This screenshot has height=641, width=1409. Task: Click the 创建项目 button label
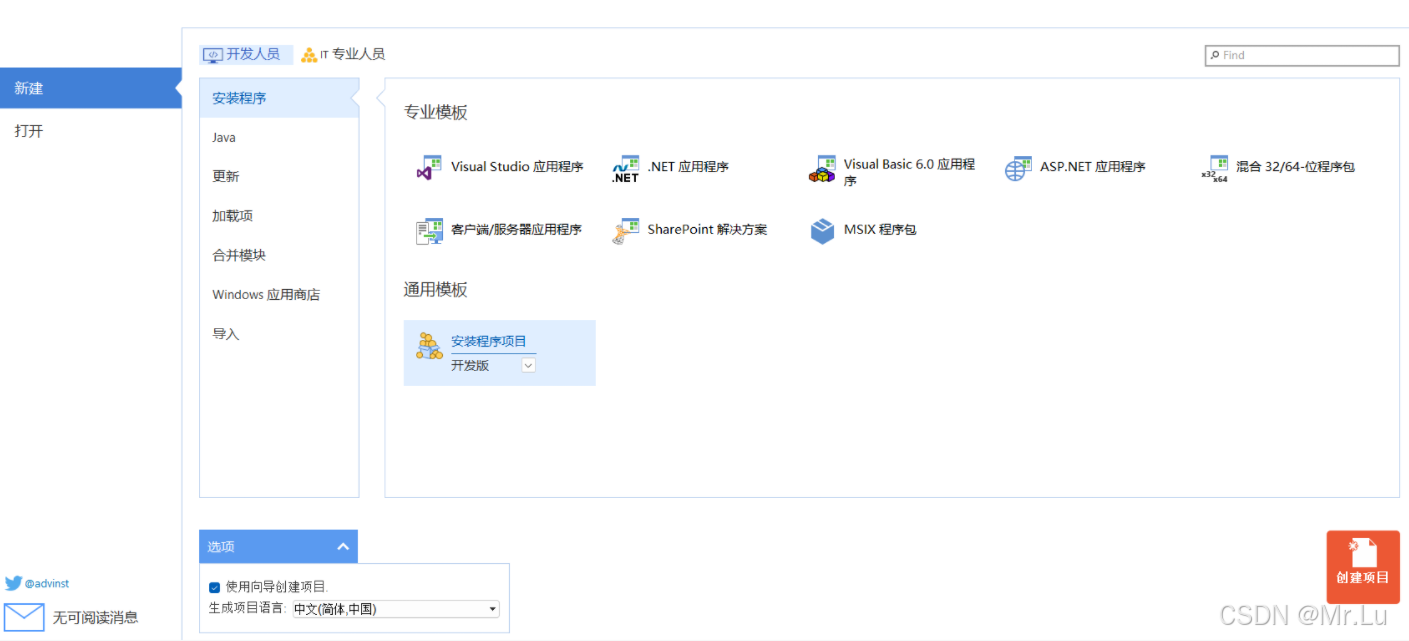(x=1363, y=578)
